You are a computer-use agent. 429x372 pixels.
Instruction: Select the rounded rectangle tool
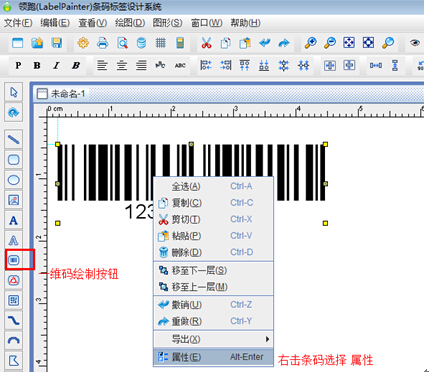coord(14,159)
